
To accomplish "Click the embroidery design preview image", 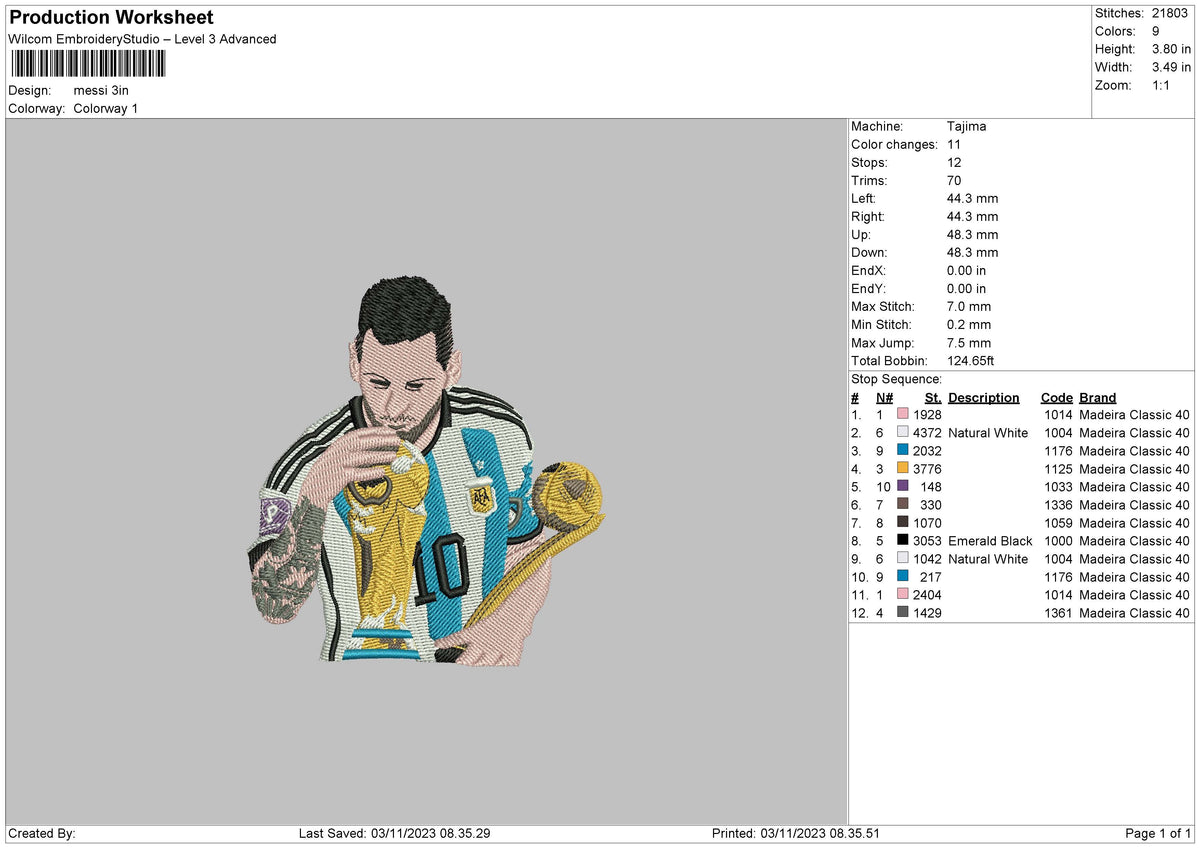I will point(427,469).
